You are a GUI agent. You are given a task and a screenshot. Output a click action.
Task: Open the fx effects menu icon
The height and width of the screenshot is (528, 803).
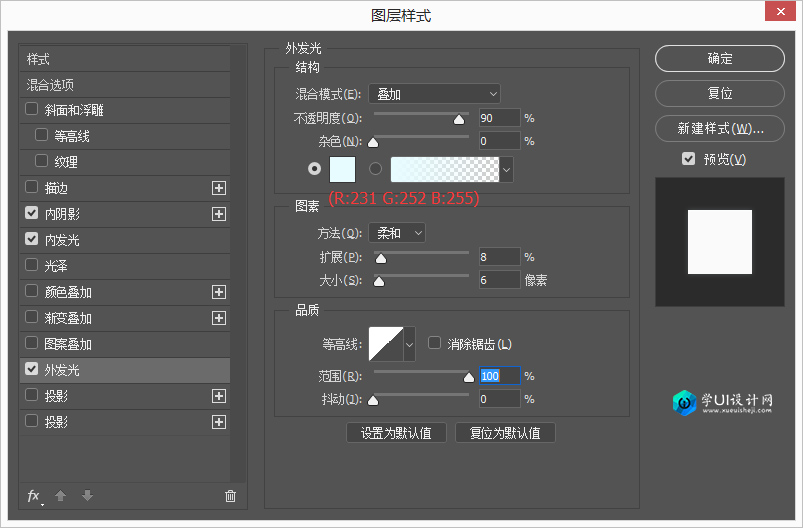coord(34,496)
